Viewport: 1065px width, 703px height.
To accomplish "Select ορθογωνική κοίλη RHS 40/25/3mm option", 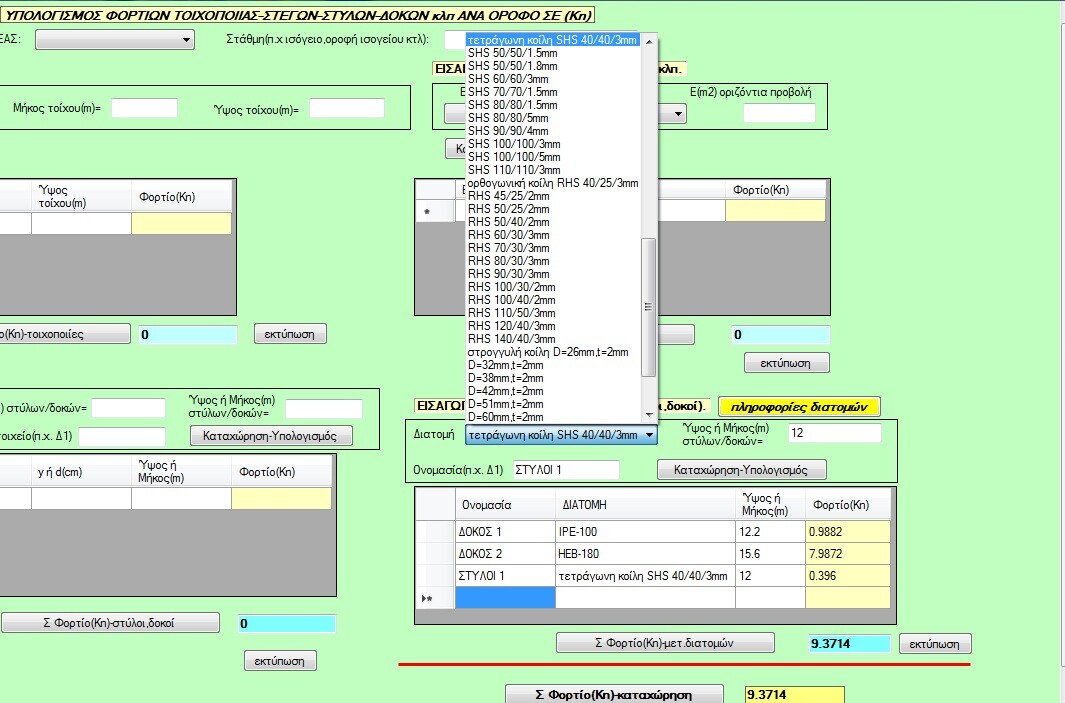I will click(552, 183).
